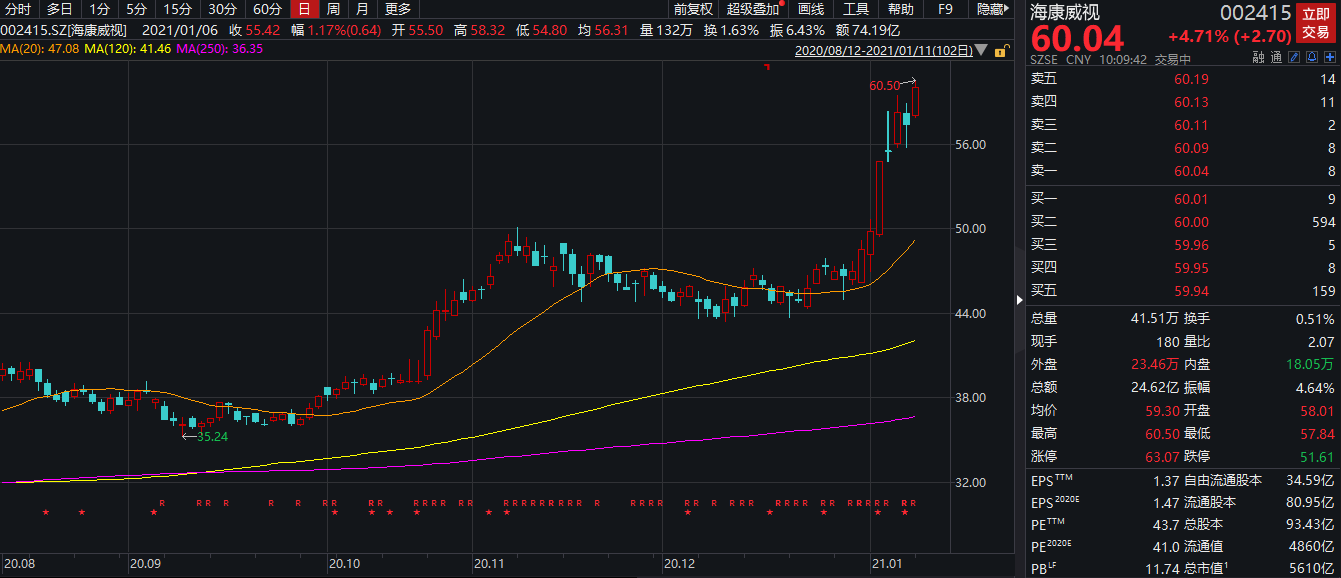Open the date range dropdown triangle

click(x=982, y=50)
